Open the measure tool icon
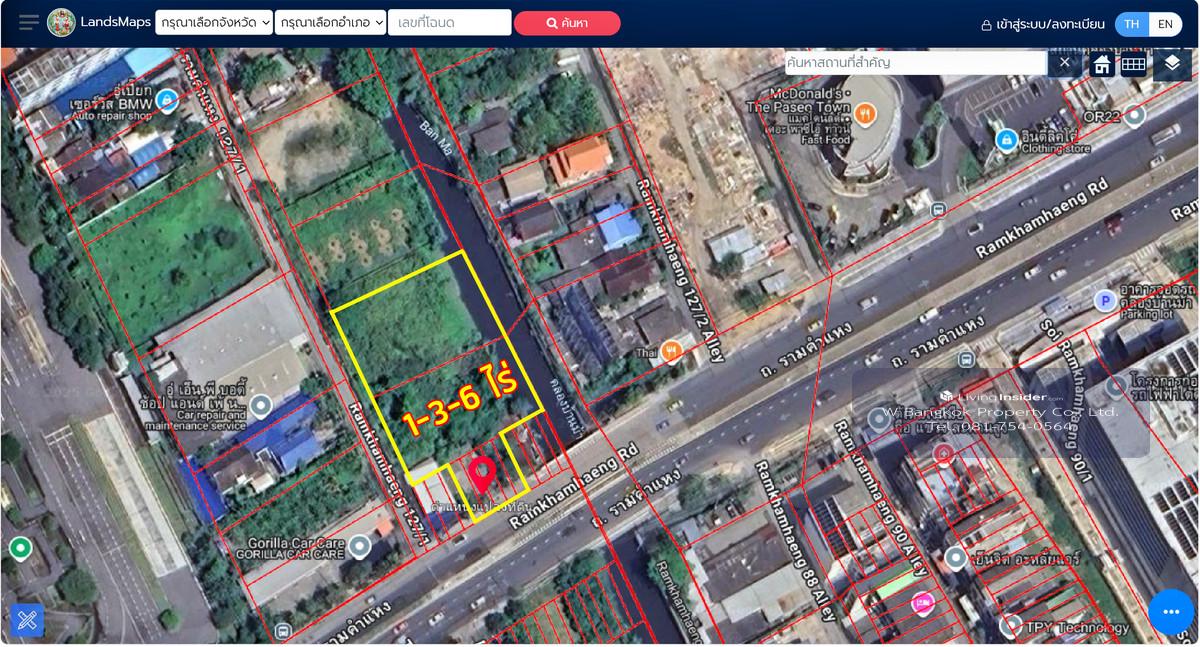This screenshot has width=1200, height=647. 27,620
